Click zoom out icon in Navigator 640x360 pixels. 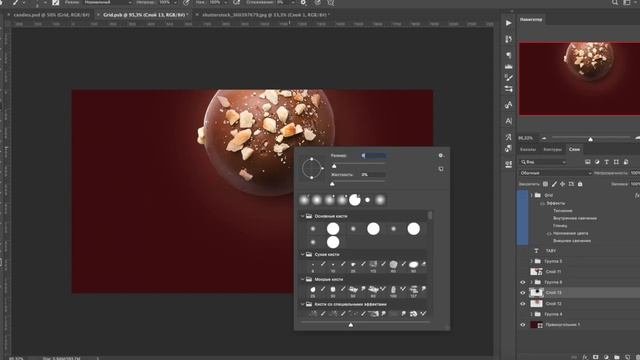544,138
